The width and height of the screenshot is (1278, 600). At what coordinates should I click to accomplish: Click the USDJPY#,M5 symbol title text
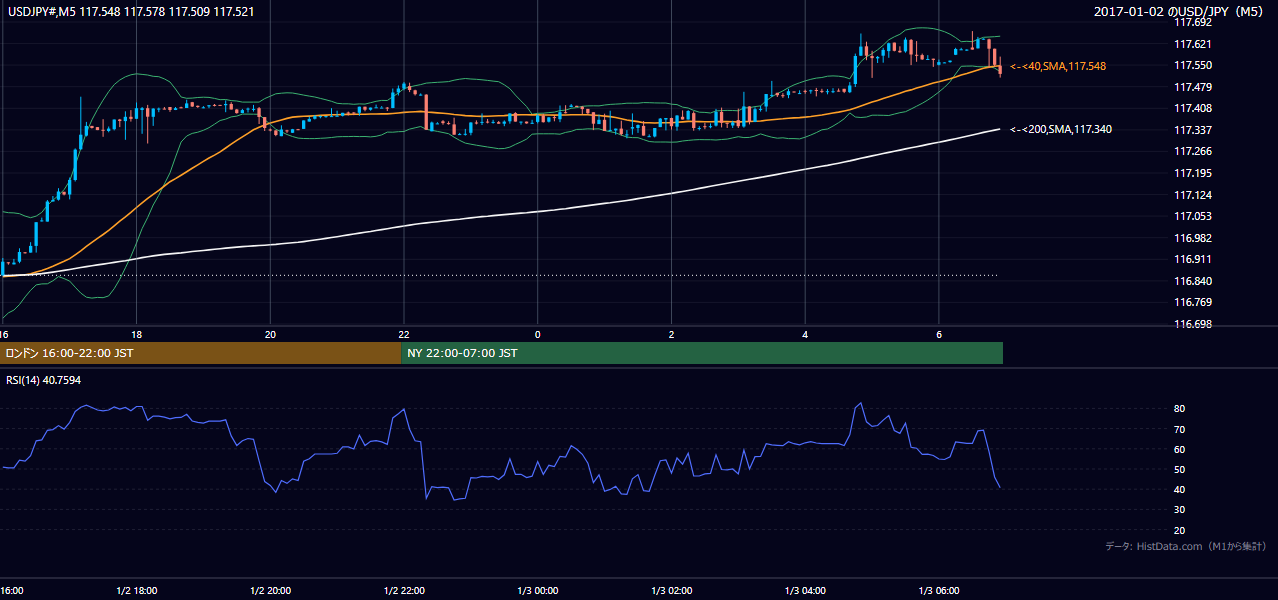[40, 12]
